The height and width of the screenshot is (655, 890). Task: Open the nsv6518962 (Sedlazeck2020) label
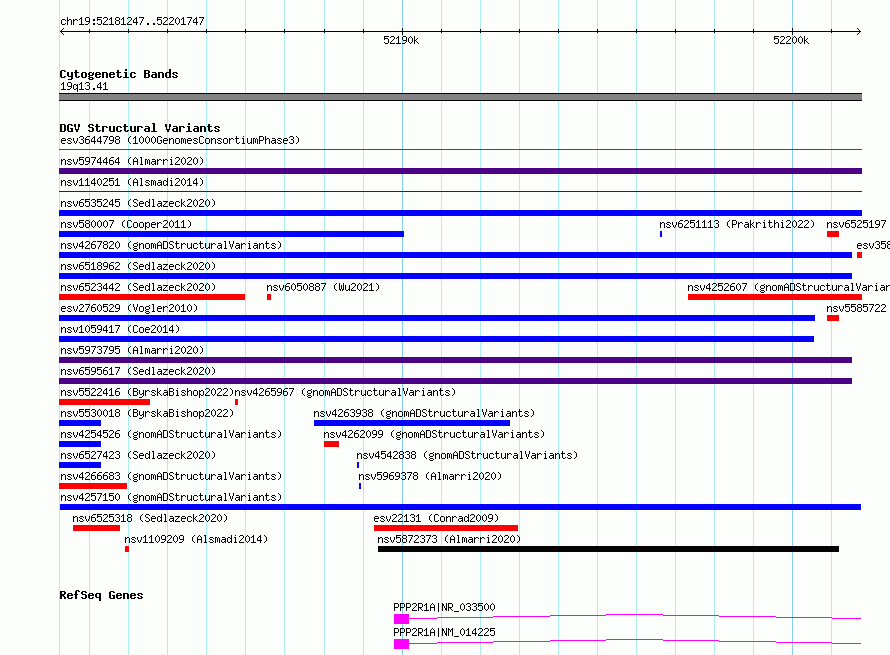tap(138, 266)
